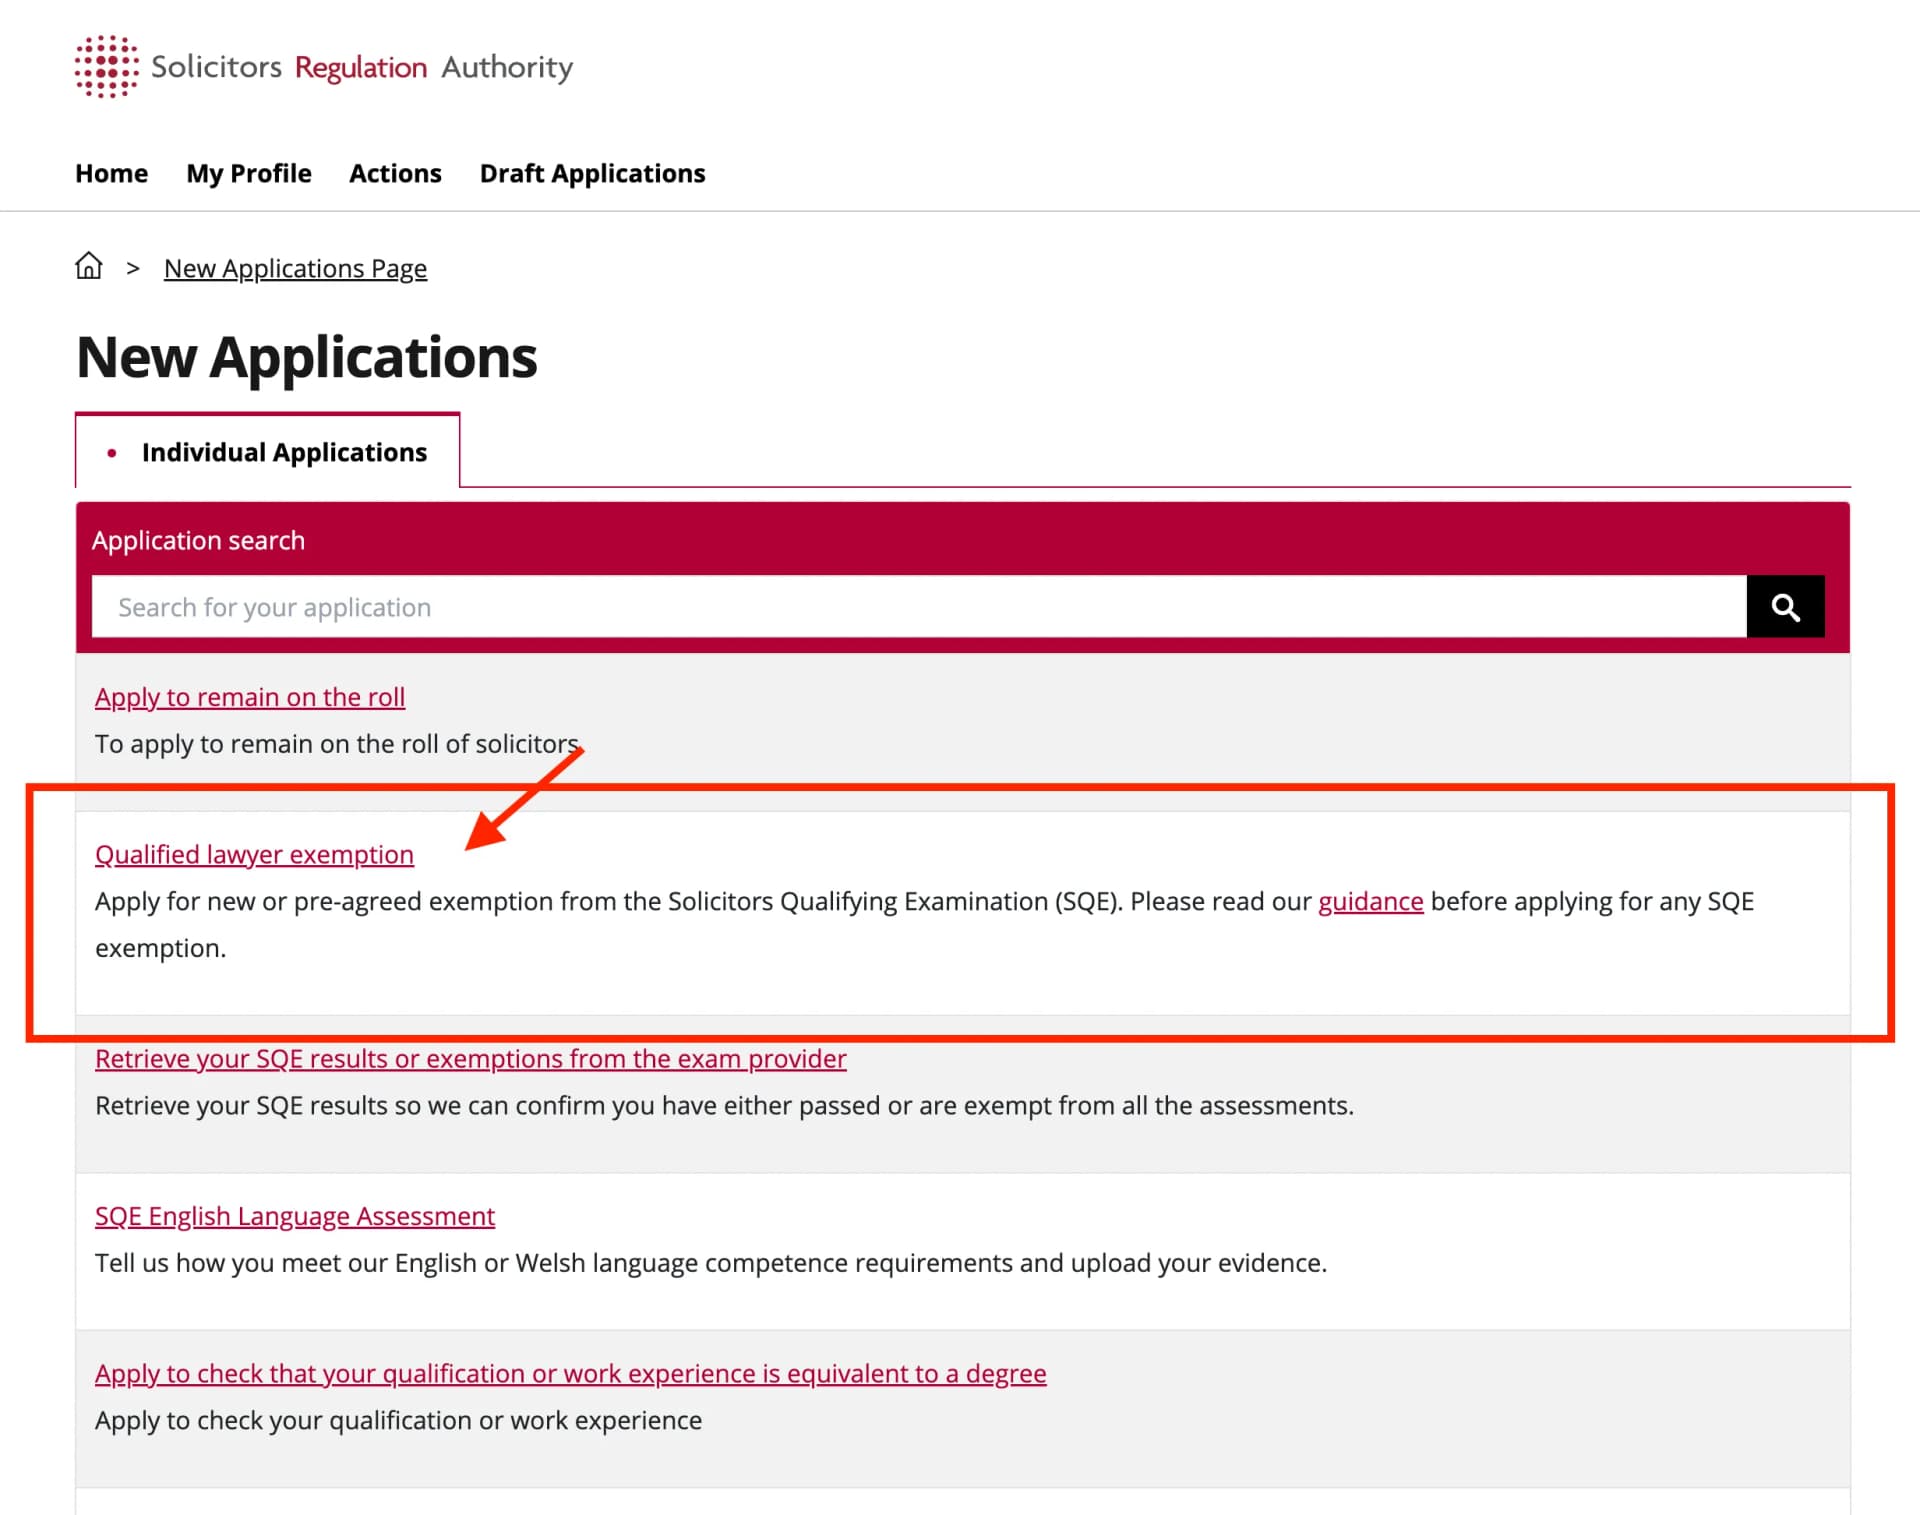The height and width of the screenshot is (1515, 1920).
Task: Open SQE English Language Assessment link
Action: pyautogui.click(x=295, y=1216)
